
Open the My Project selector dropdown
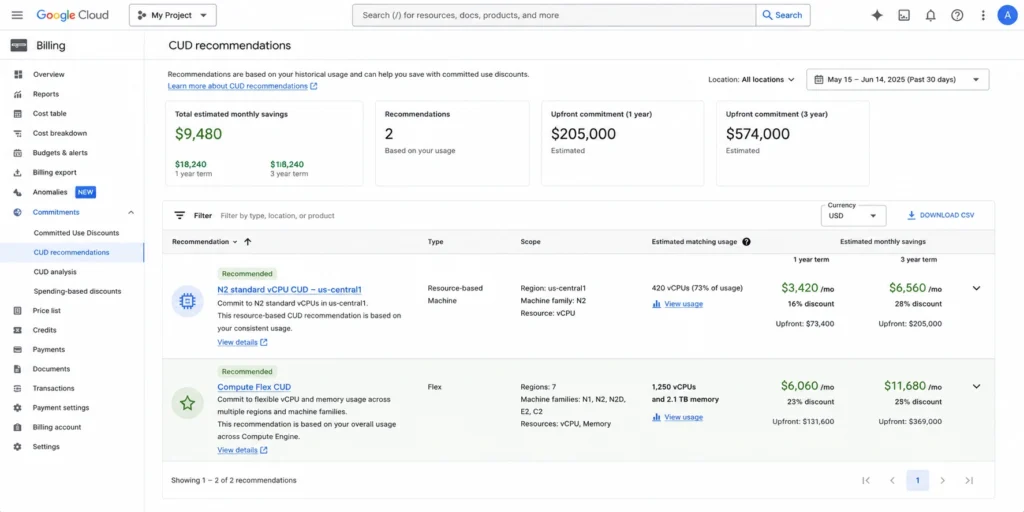[172, 15]
